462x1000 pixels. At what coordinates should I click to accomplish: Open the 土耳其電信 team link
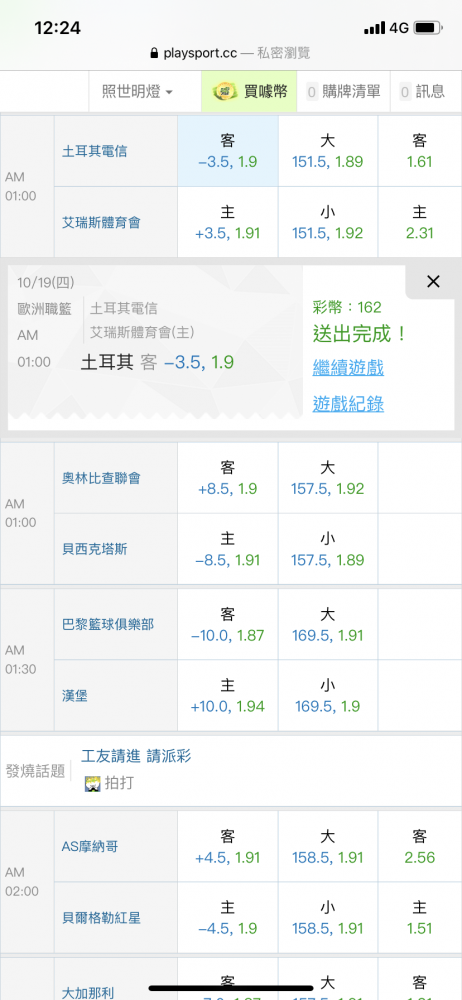point(94,151)
